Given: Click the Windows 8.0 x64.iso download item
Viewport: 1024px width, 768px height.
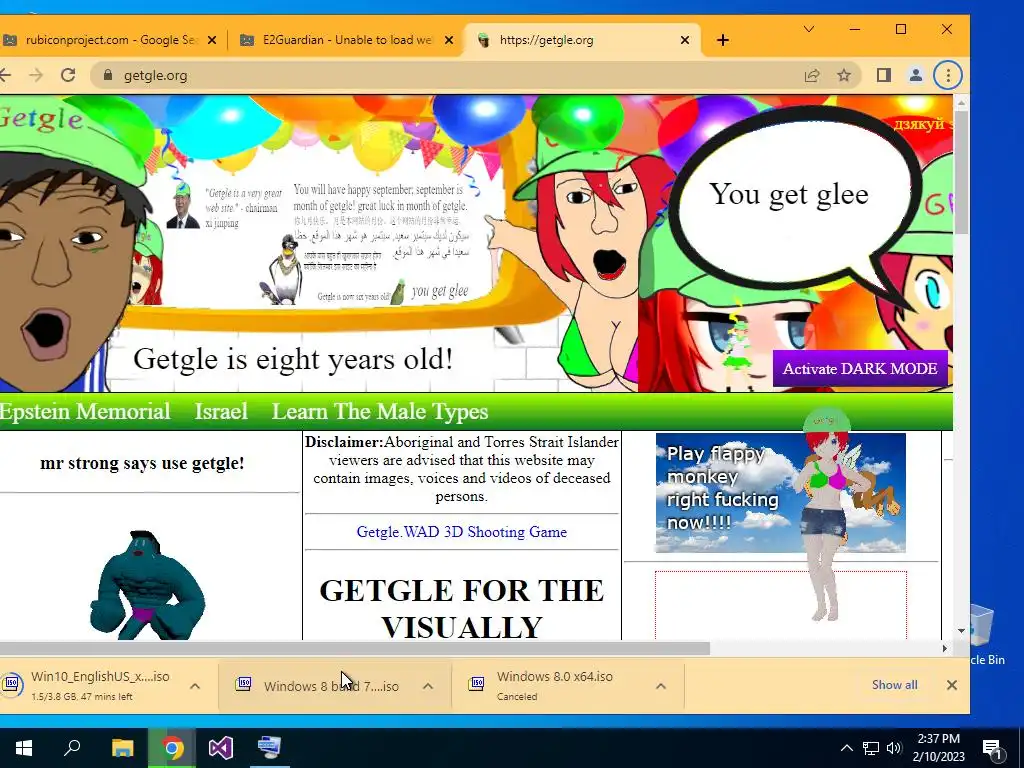Looking at the screenshot, I should coord(554,686).
